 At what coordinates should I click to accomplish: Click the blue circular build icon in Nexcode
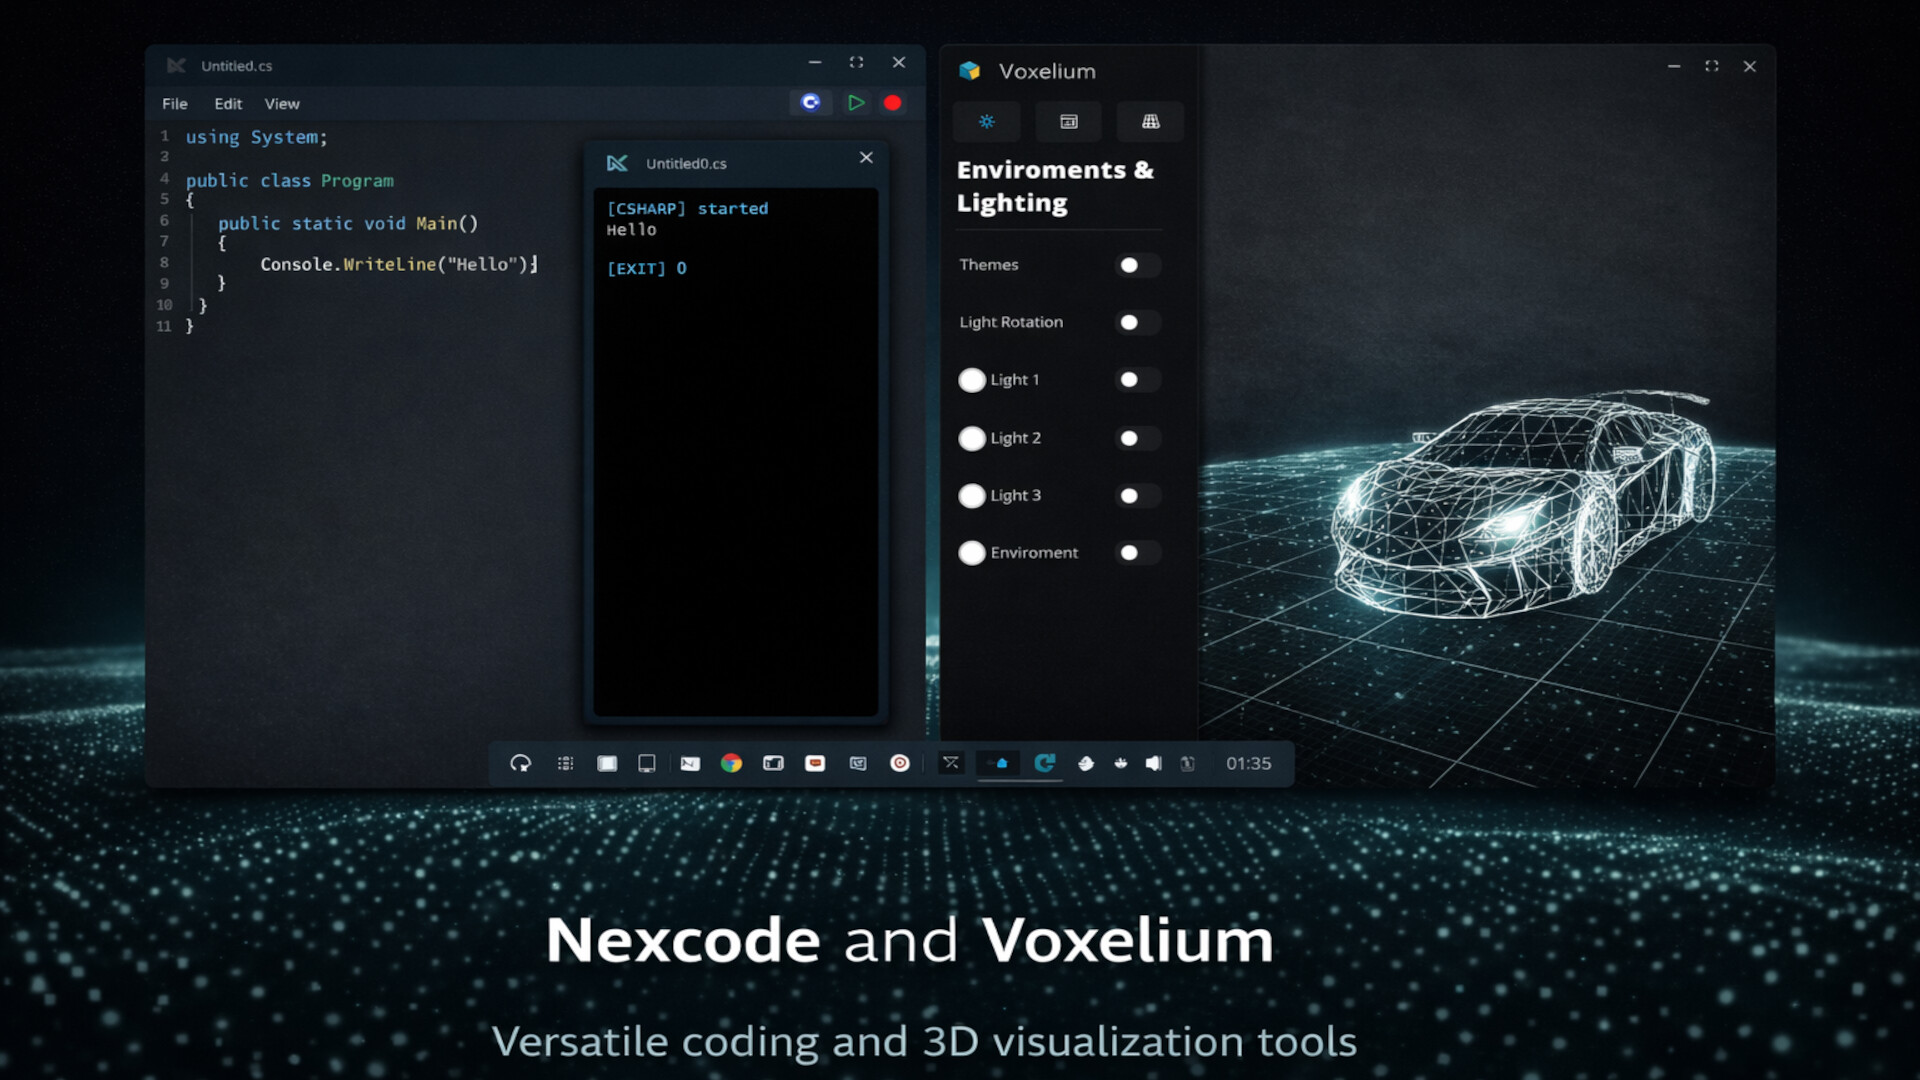[811, 102]
